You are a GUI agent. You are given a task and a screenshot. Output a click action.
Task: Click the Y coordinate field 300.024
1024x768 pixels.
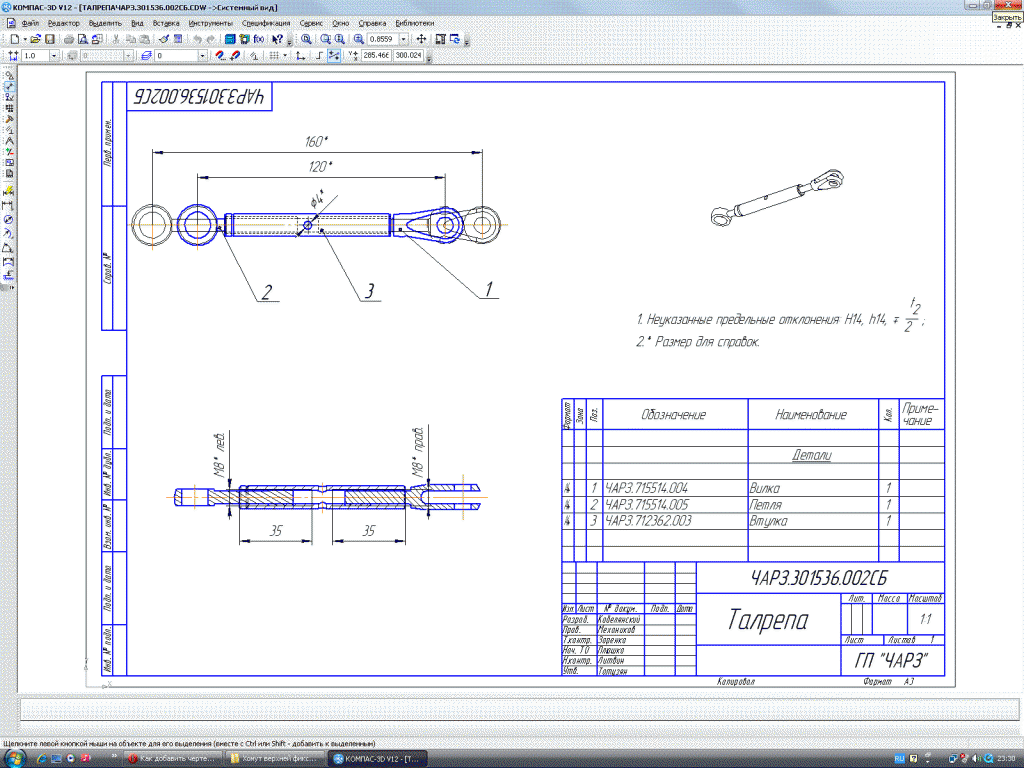[409, 56]
